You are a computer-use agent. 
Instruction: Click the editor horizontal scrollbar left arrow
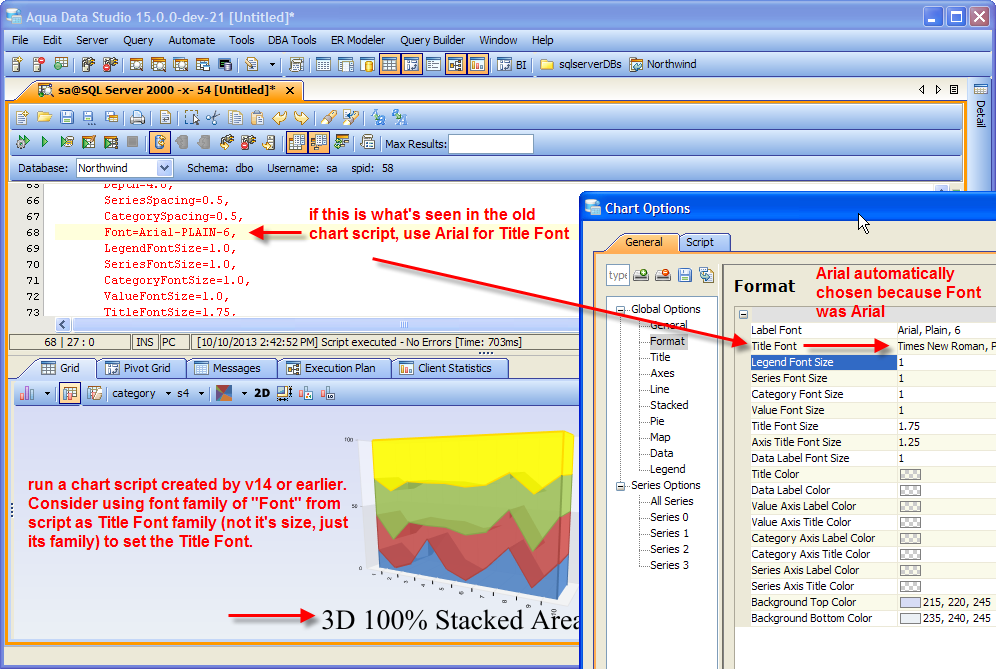coord(62,325)
